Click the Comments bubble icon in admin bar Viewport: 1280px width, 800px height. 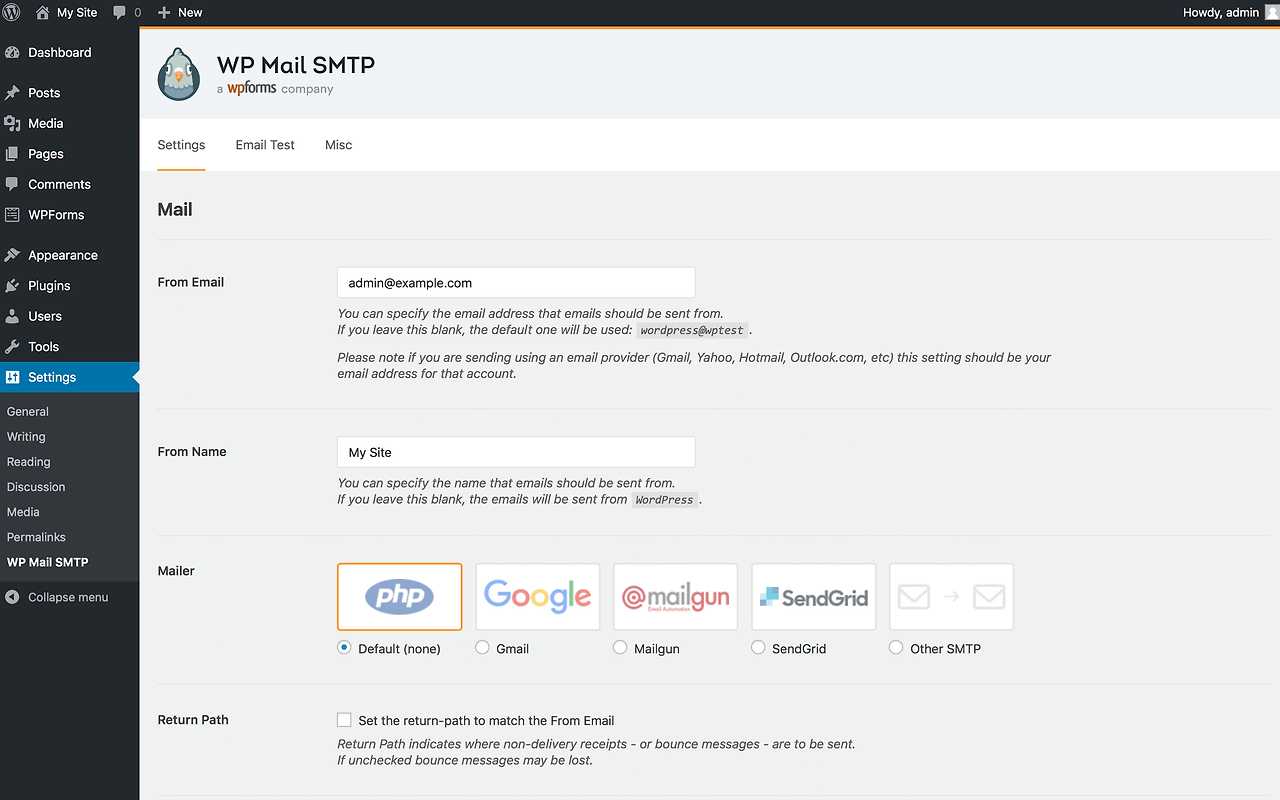[120, 12]
